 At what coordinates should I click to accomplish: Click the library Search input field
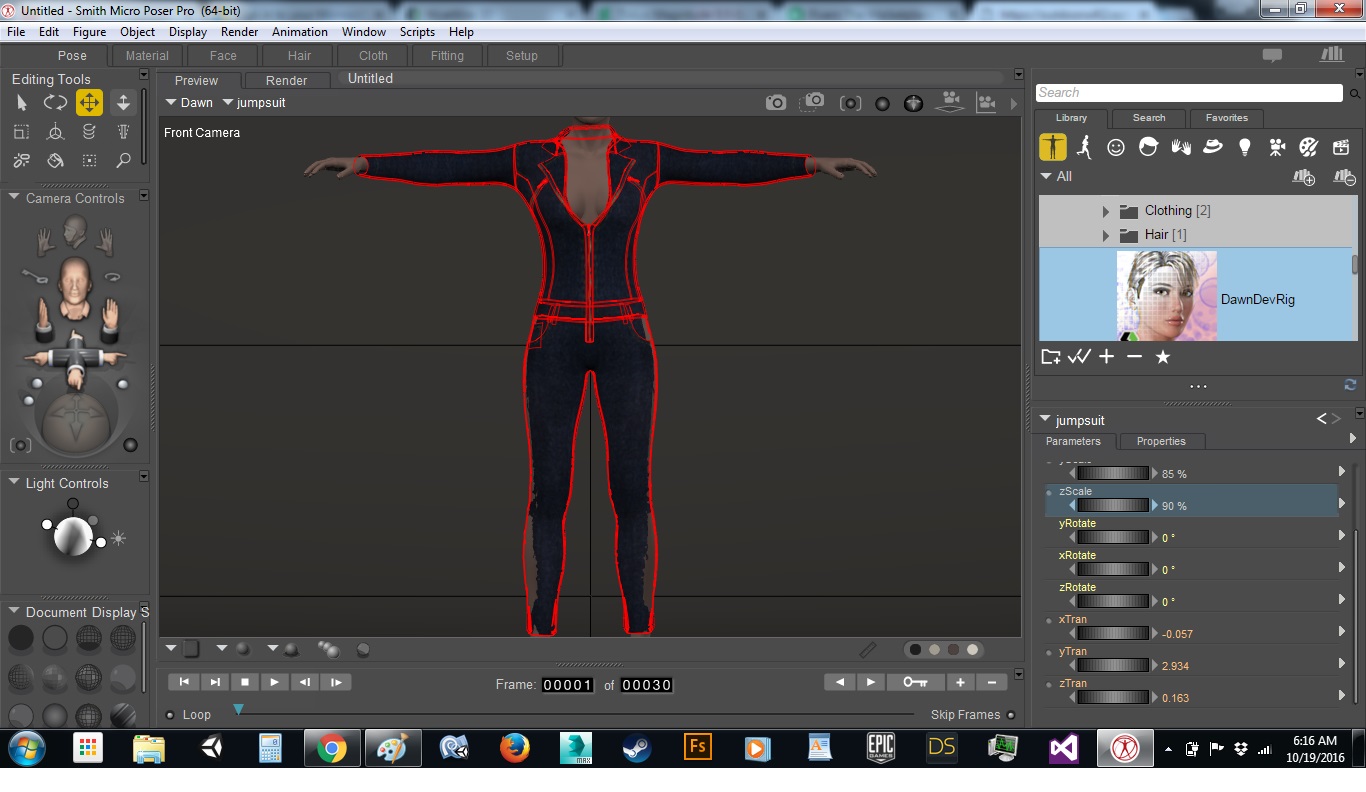pyautogui.click(x=1188, y=93)
